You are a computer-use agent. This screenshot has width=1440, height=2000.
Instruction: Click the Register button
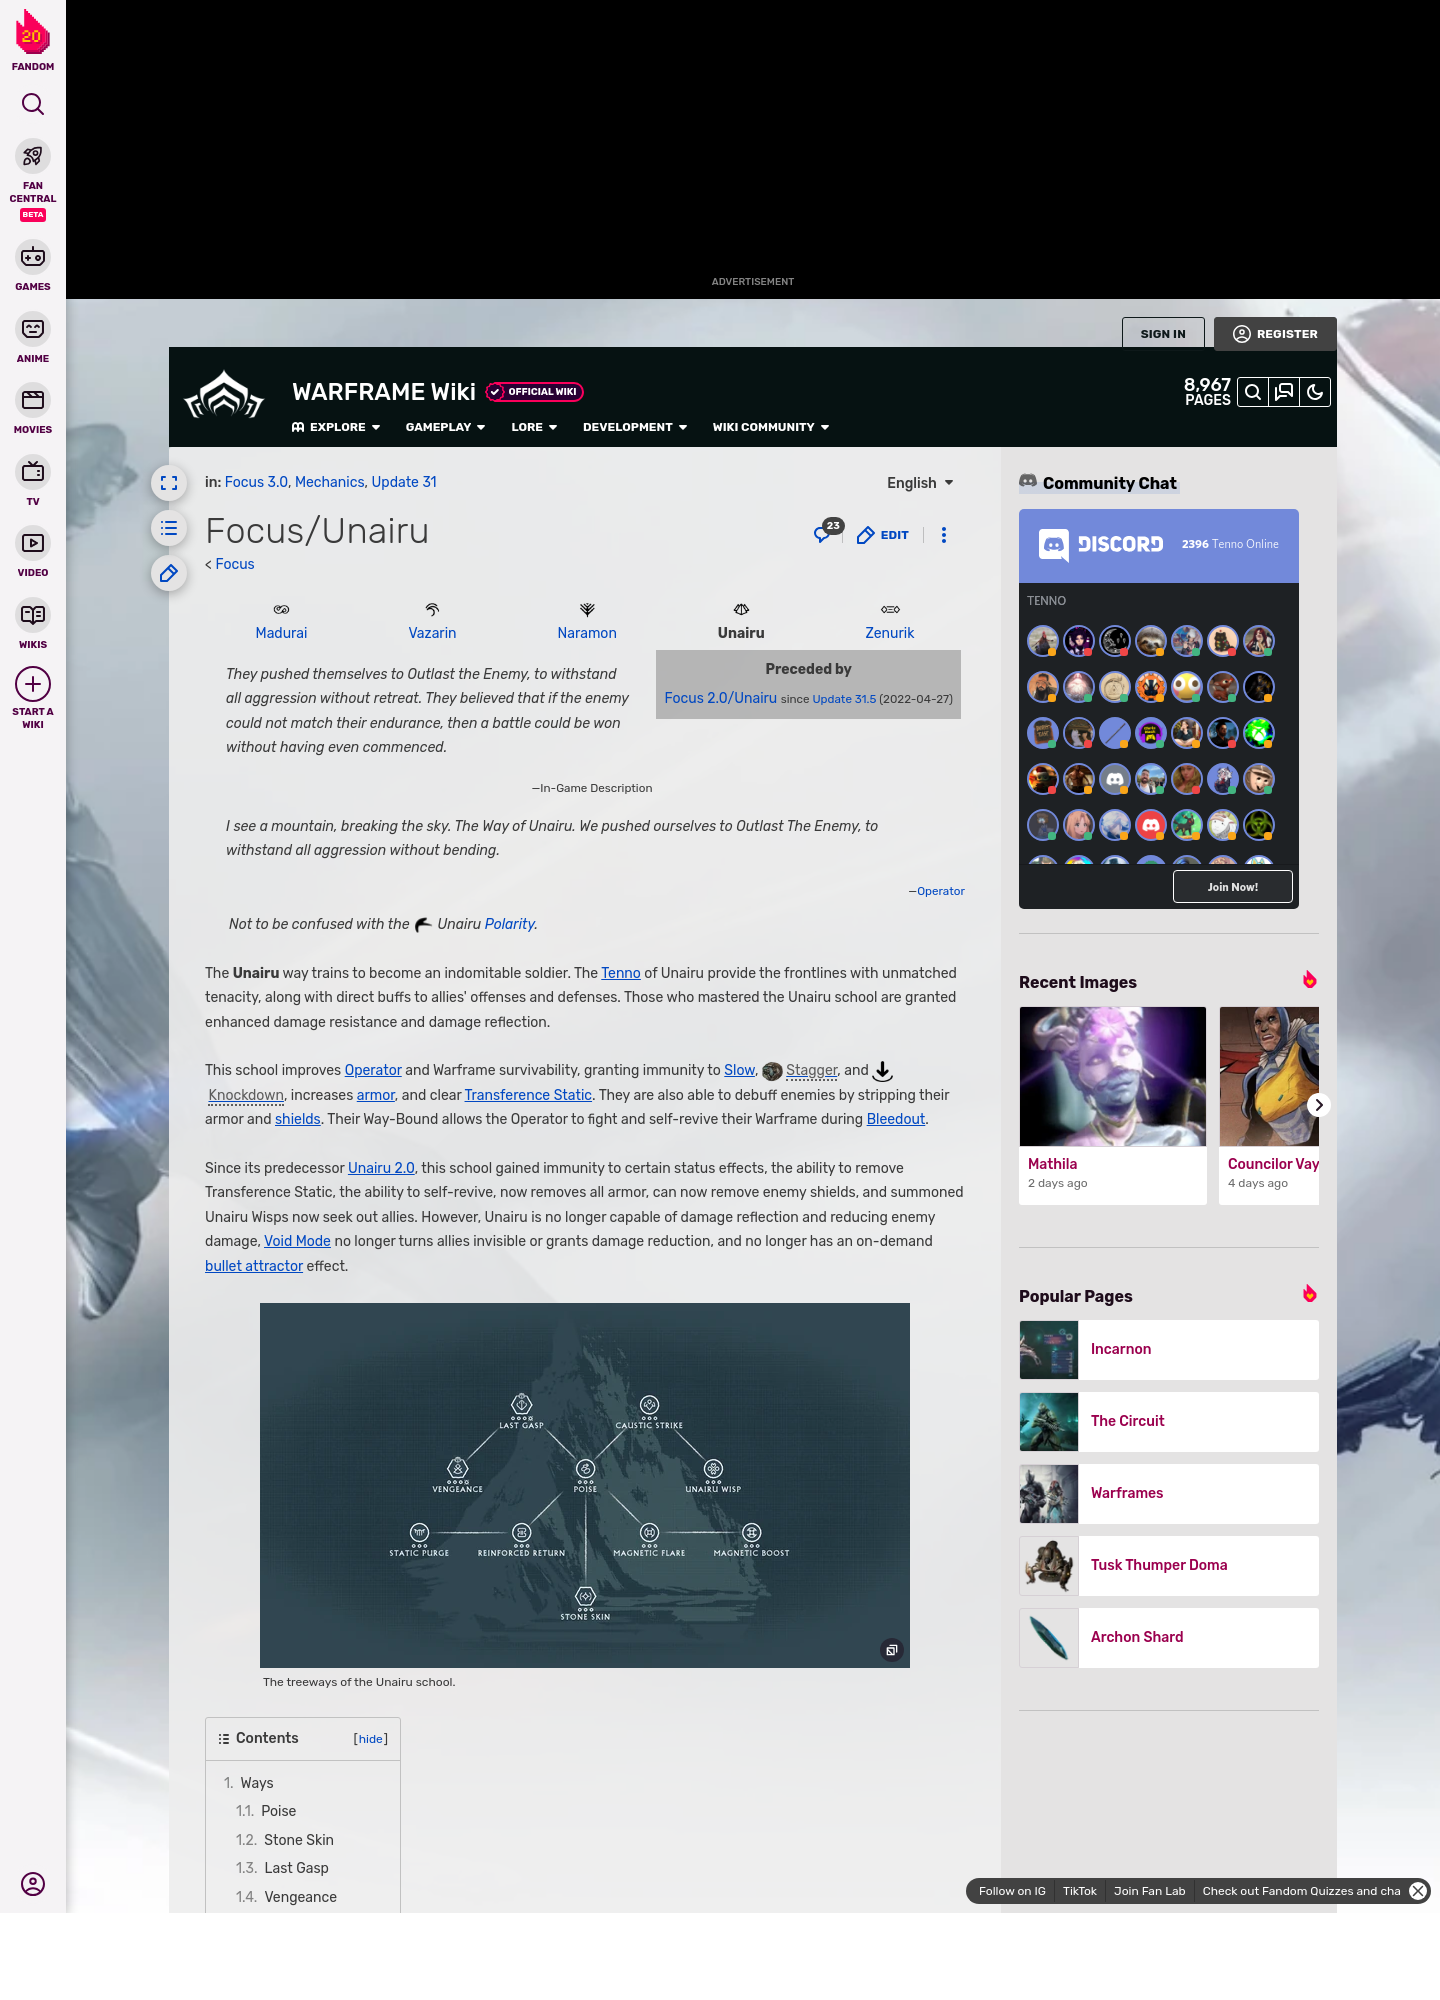click(x=1275, y=334)
